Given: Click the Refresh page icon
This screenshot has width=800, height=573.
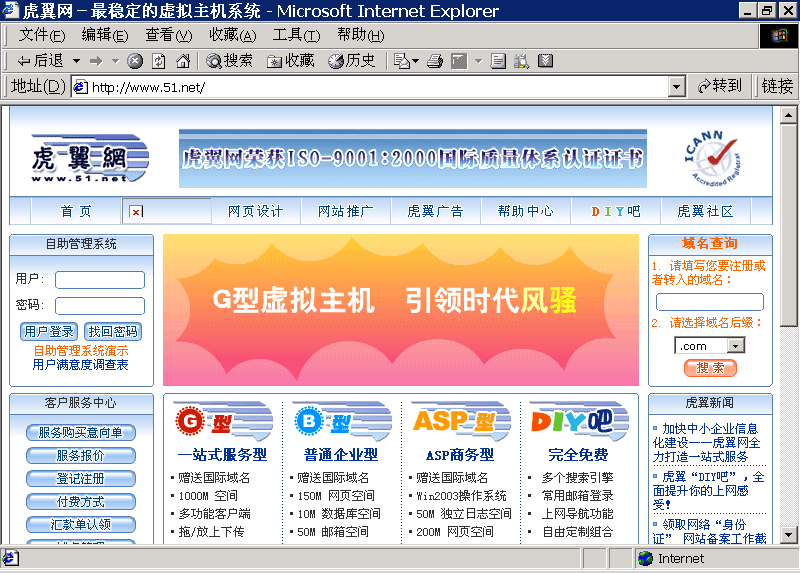Looking at the screenshot, I should coord(159,62).
